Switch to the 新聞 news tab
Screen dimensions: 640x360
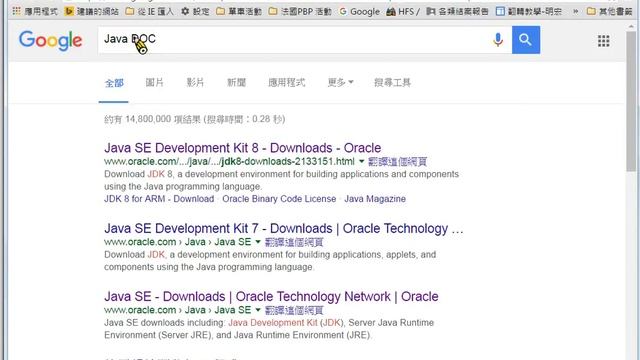pyautogui.click(x=236, y=82)
